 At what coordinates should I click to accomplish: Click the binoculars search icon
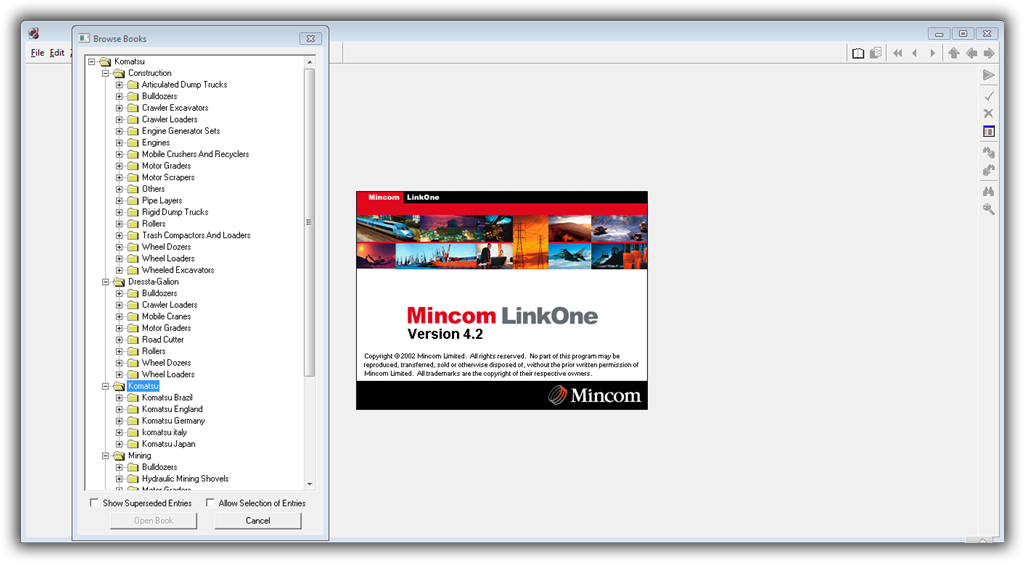pos(989,191)
